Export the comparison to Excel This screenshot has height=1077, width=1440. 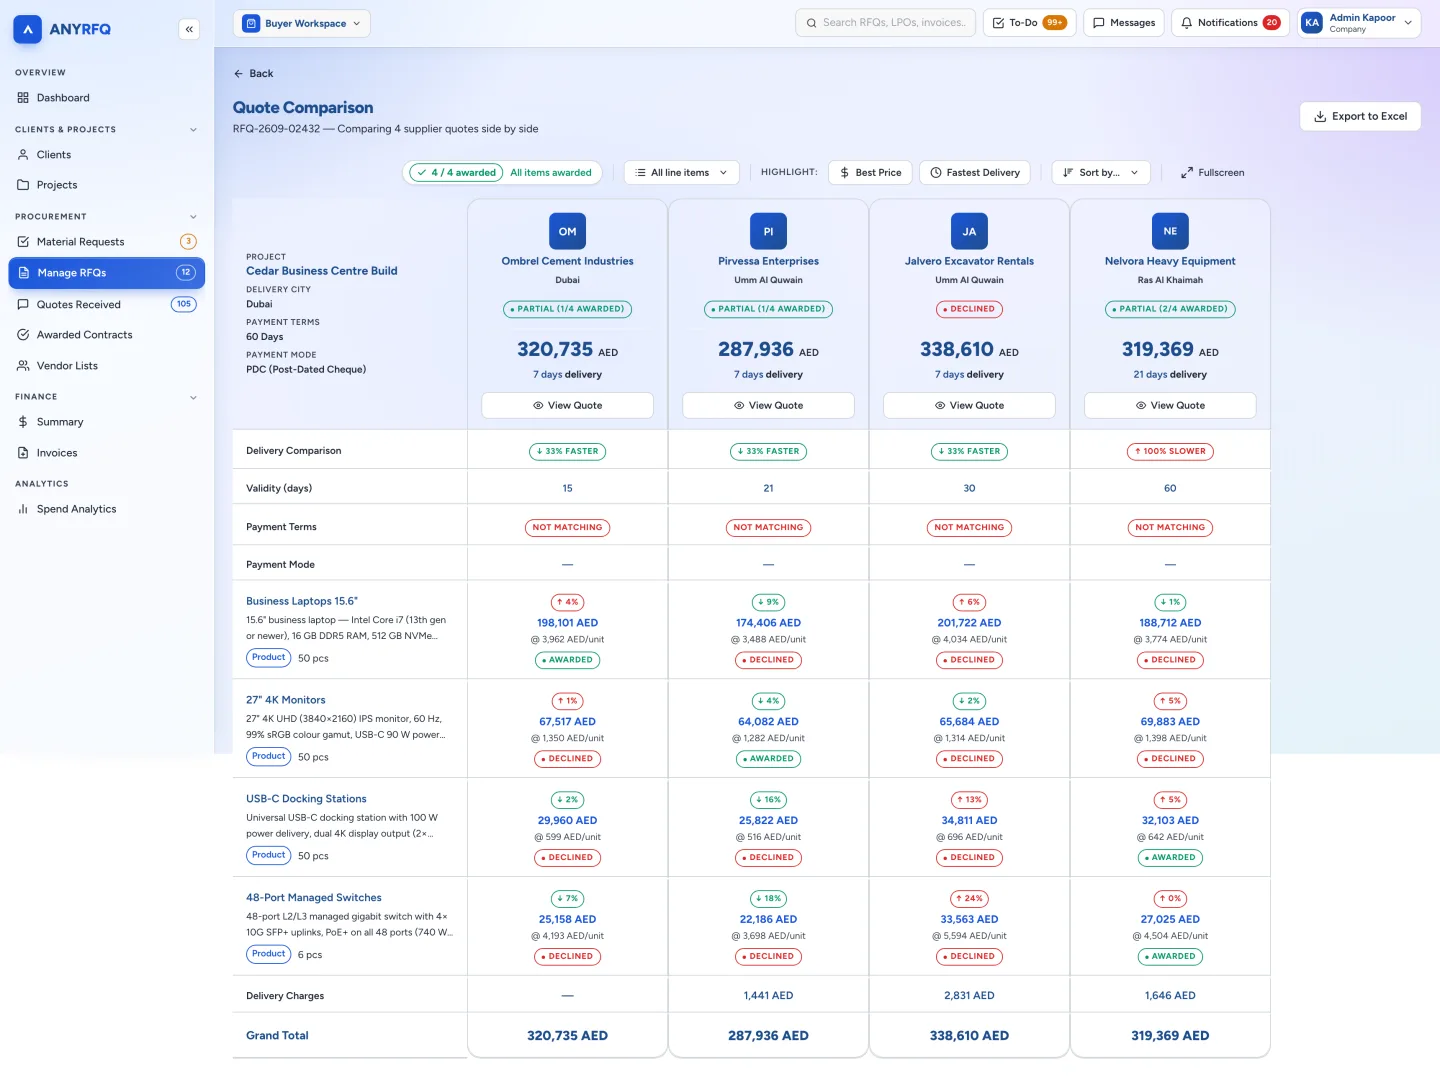pyautogui.click(x=1360, y=116)
